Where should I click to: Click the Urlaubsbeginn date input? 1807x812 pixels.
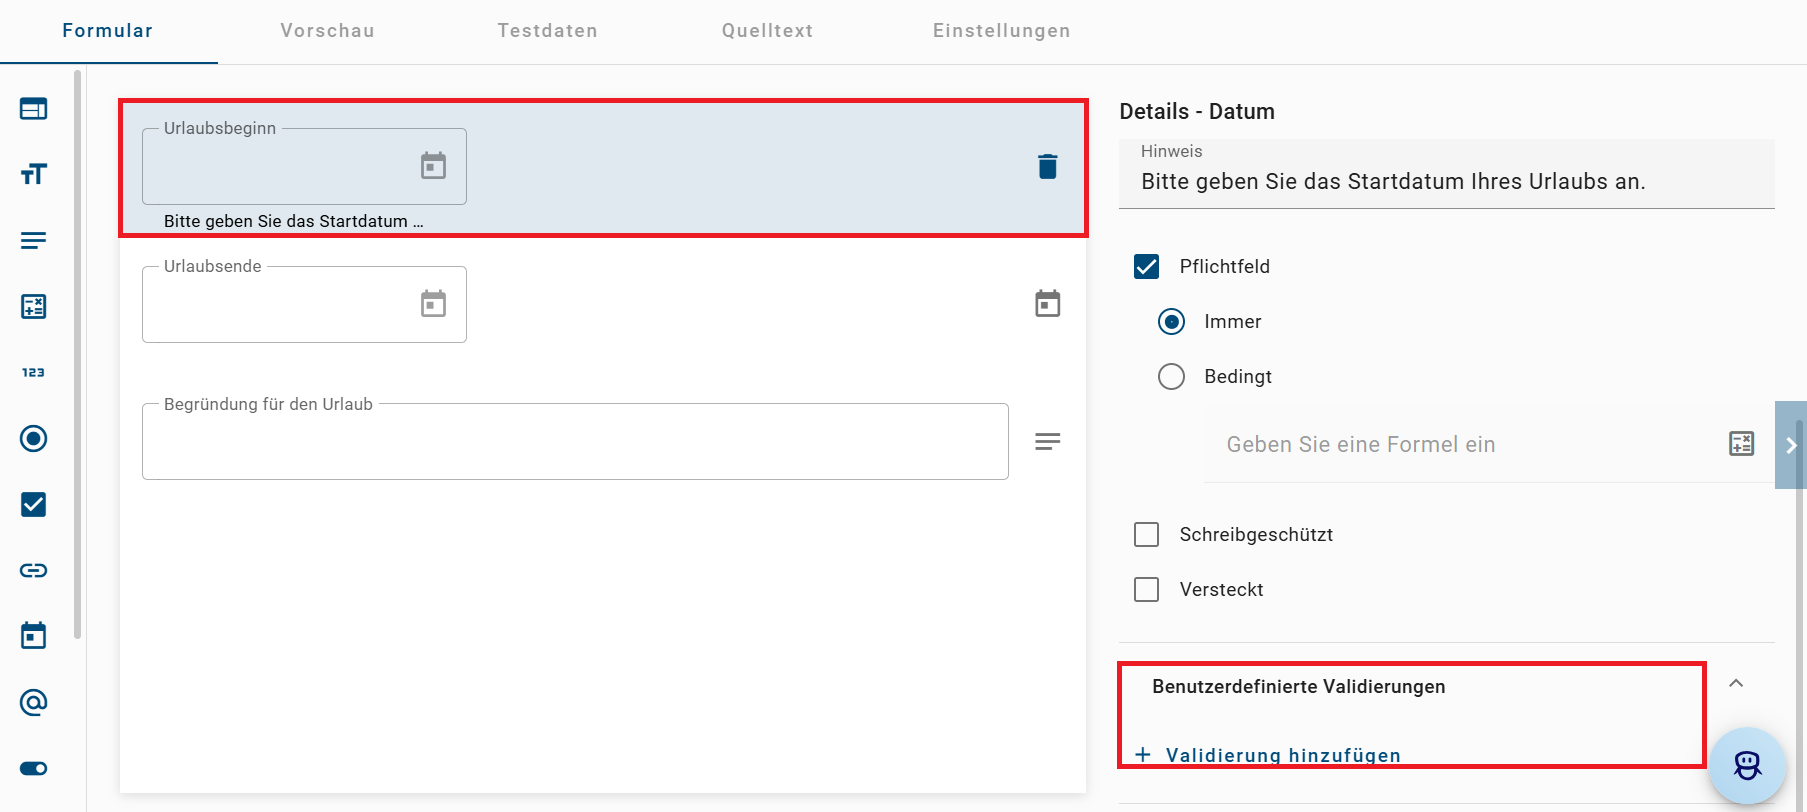pyautogui.click(x=304, y=166)
